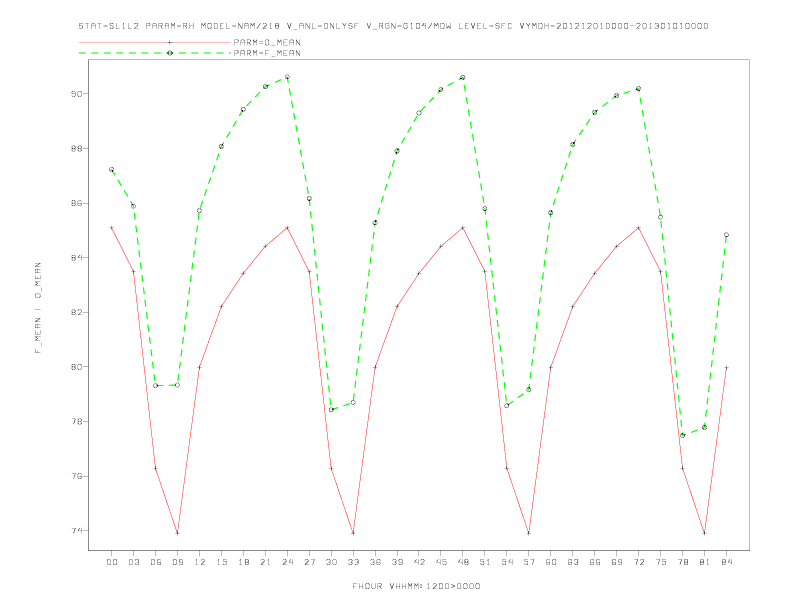Screen dimensions: 792x612
Task: Click the x-axis tick label 09
Action: pyautogui.click(x=177, y=562)
